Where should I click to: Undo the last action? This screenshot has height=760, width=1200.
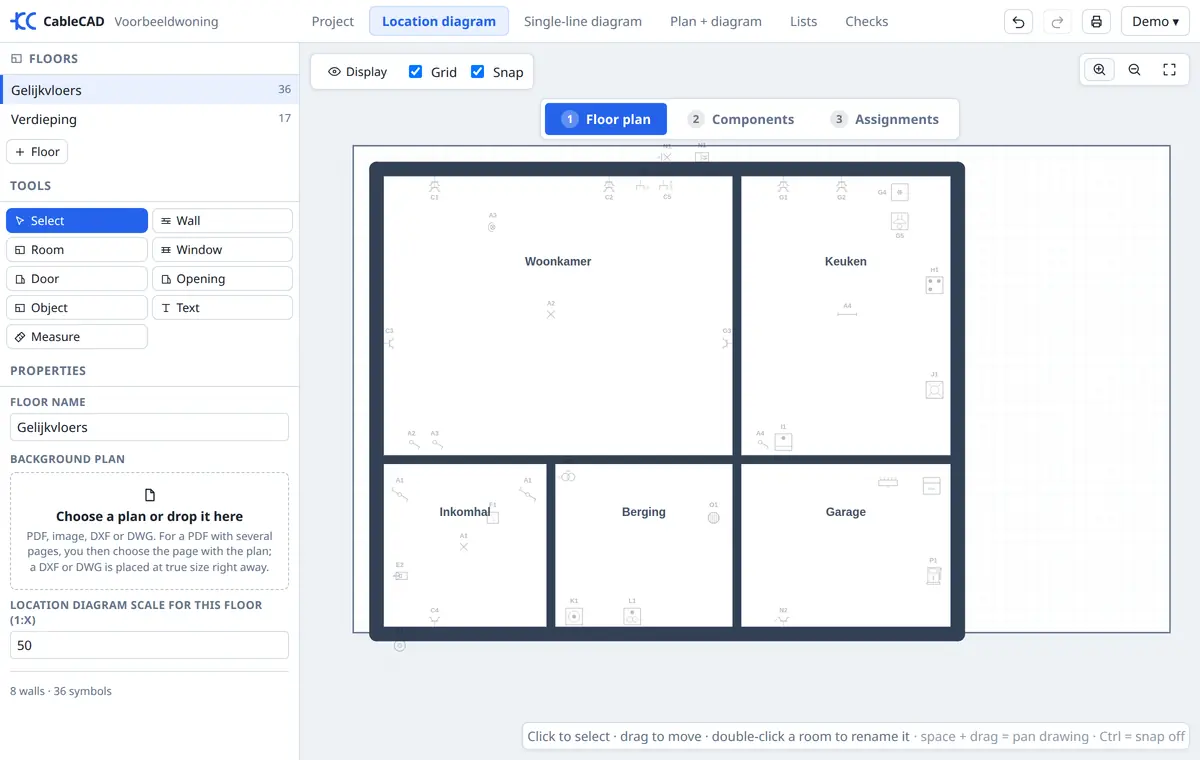point(1018,22)
